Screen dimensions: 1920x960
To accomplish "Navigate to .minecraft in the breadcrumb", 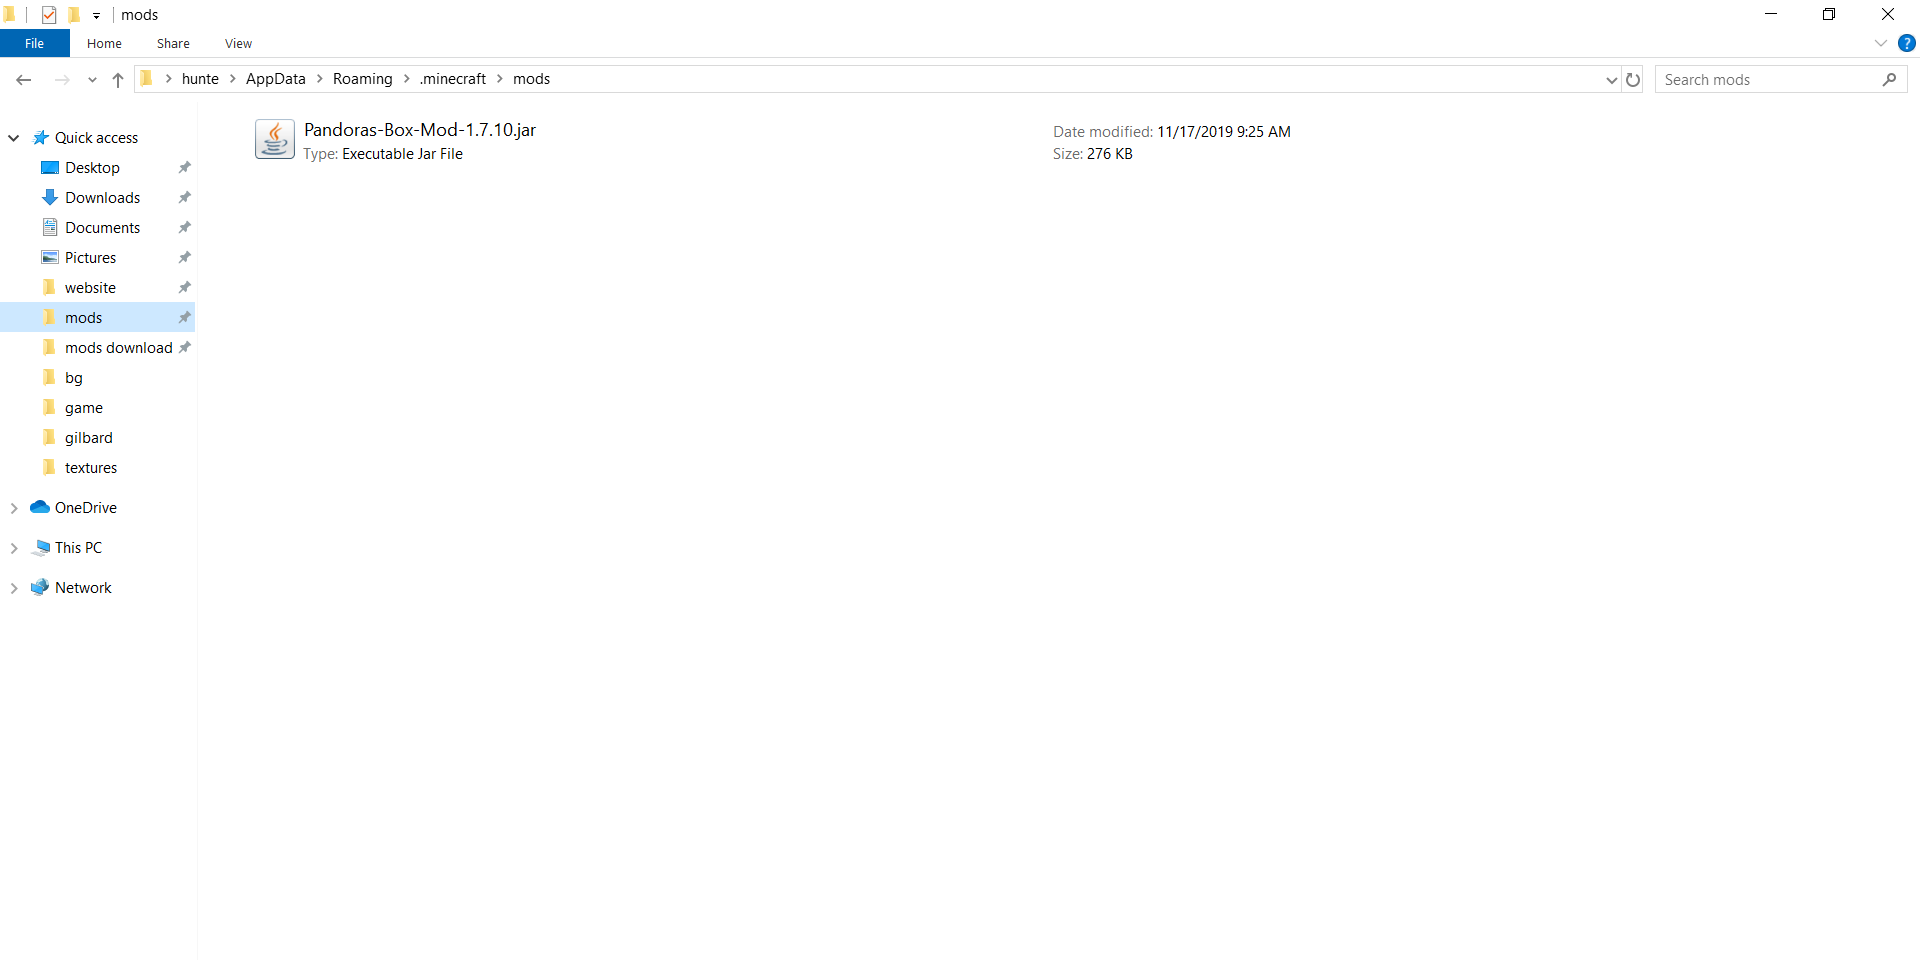I will pyautogui.click(x=453, y=79).
